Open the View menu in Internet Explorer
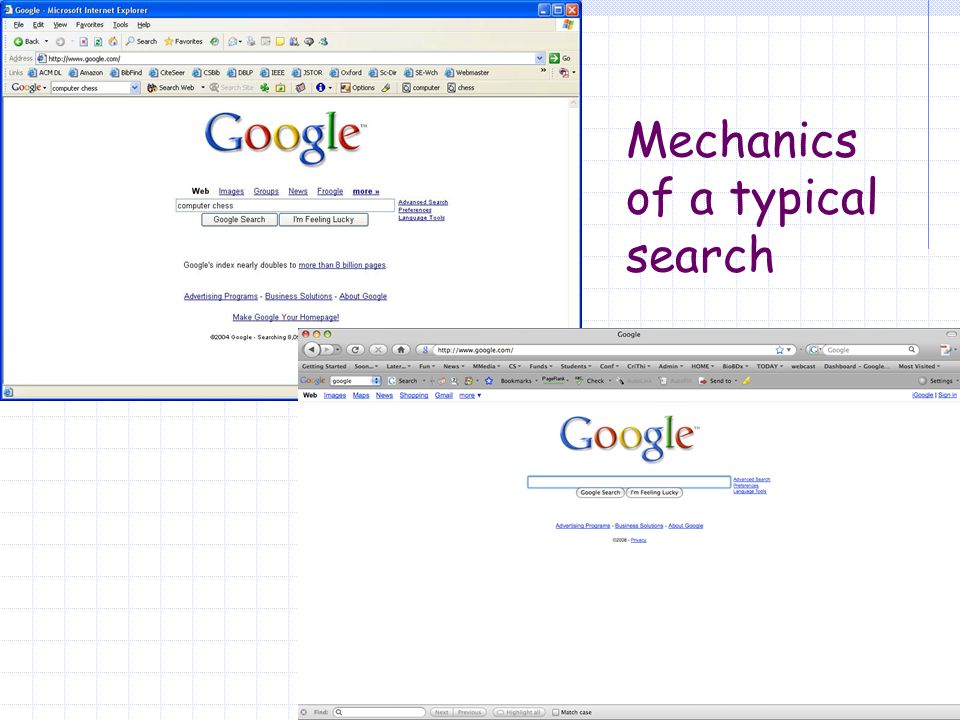Image resolution: width=960 pixels, height=720 pixels. [x=60, y=24]
